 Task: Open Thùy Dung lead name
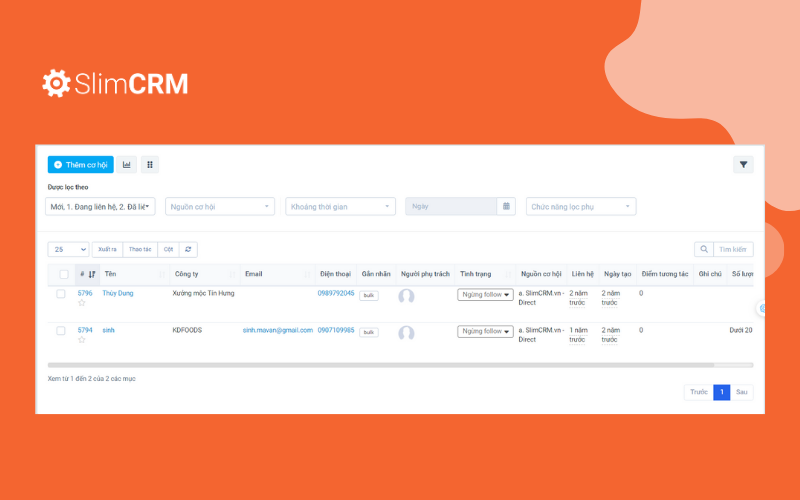click(118, 293)
